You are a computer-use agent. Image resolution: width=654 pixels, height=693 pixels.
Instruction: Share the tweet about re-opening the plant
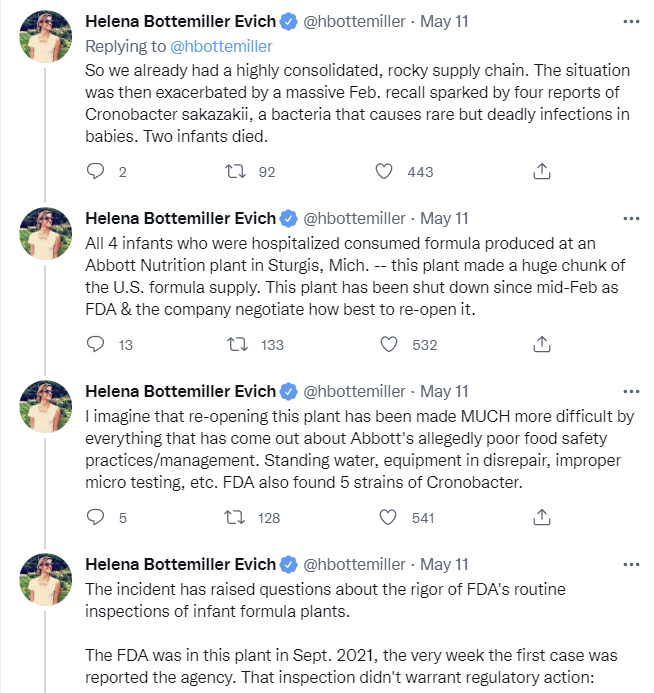coord(541,517)
